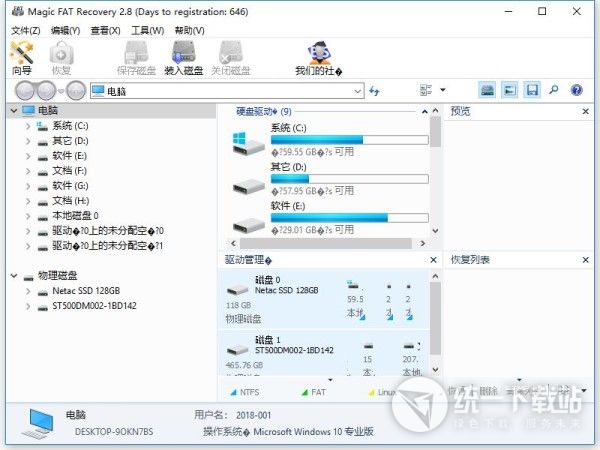
Task: Click the horizontal scrollbar under the drive list
Action: tap(326, 243)
